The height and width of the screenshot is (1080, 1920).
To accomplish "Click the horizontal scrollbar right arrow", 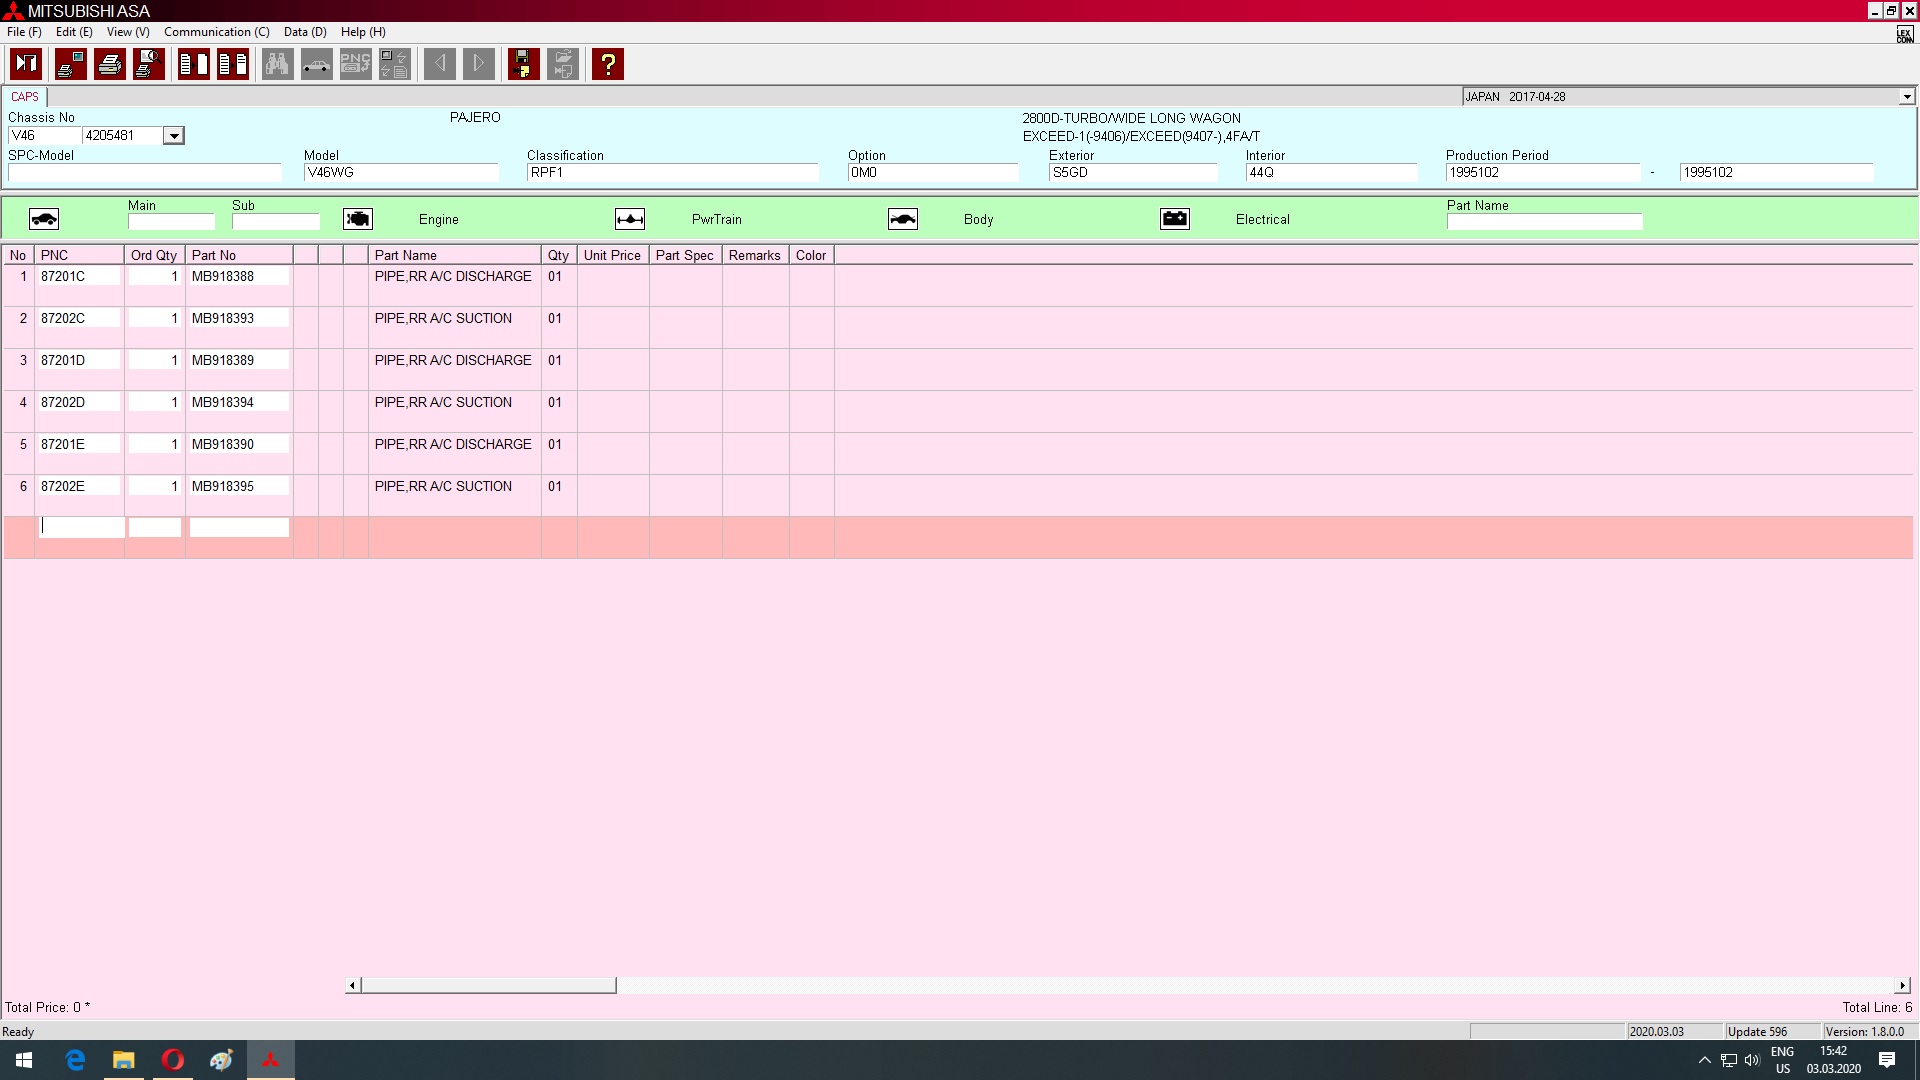I will click(1902, 985).
